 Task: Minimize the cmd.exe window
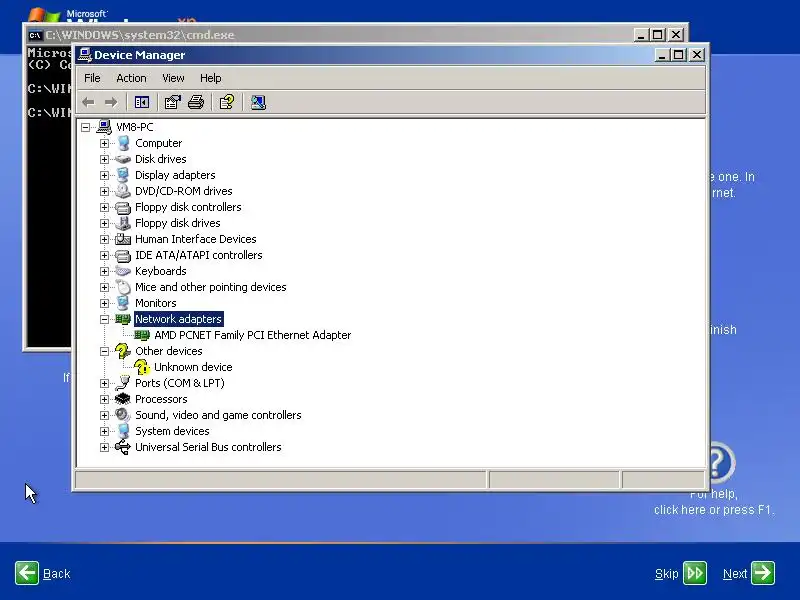click(641, 35)
